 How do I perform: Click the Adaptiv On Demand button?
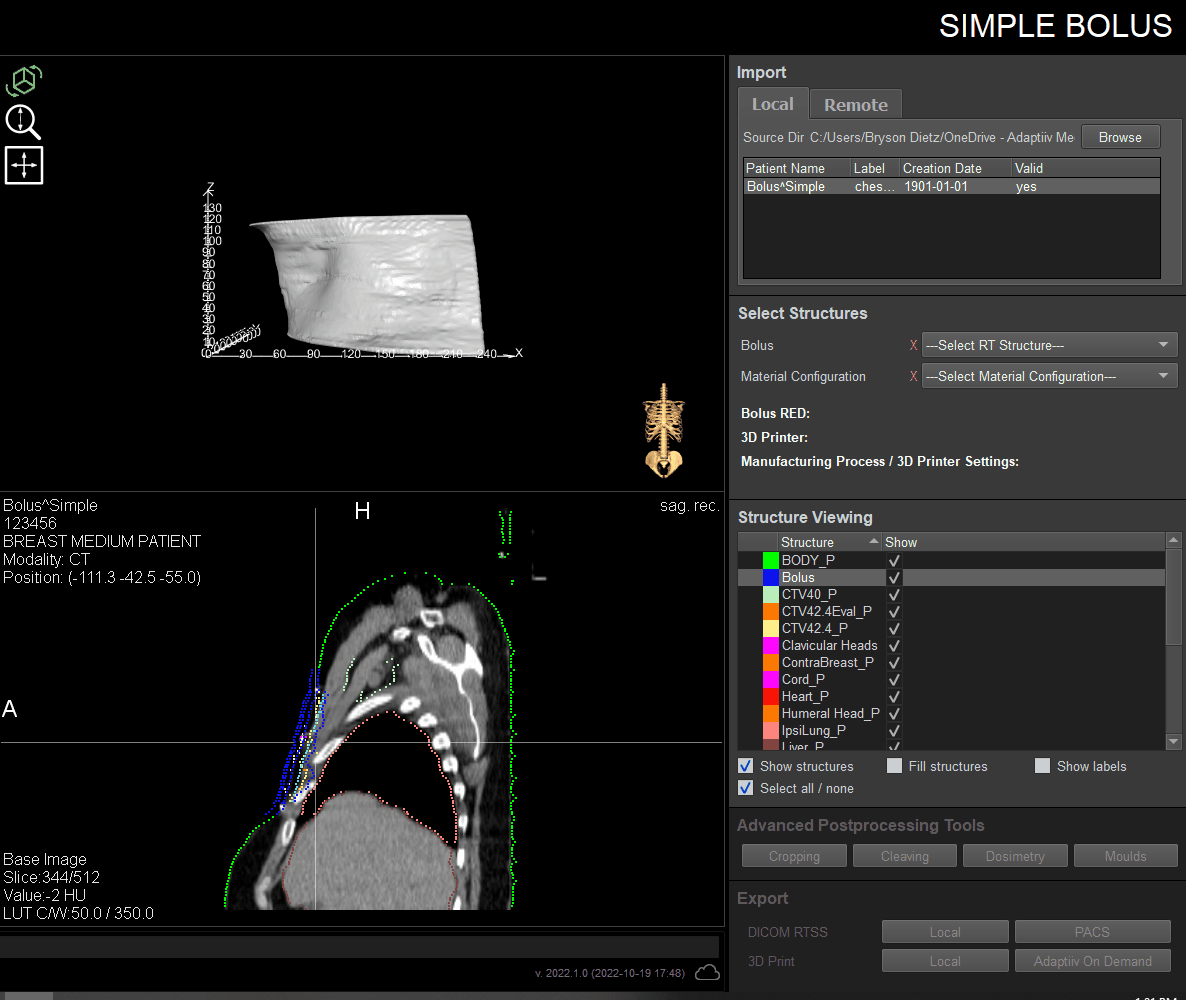tap(1092, 961)
